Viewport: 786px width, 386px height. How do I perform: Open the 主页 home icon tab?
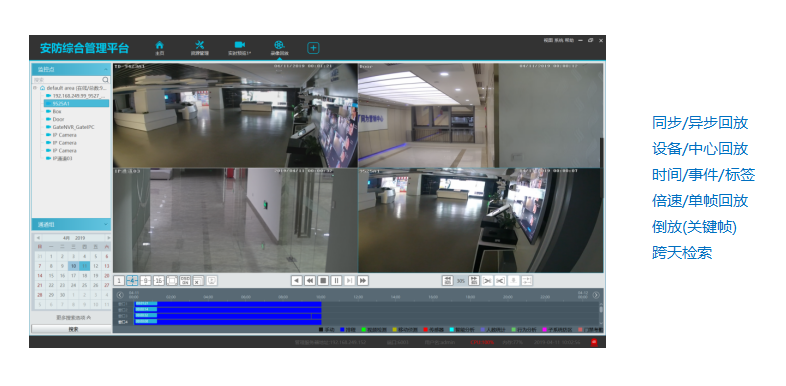(x=159, y=48)
